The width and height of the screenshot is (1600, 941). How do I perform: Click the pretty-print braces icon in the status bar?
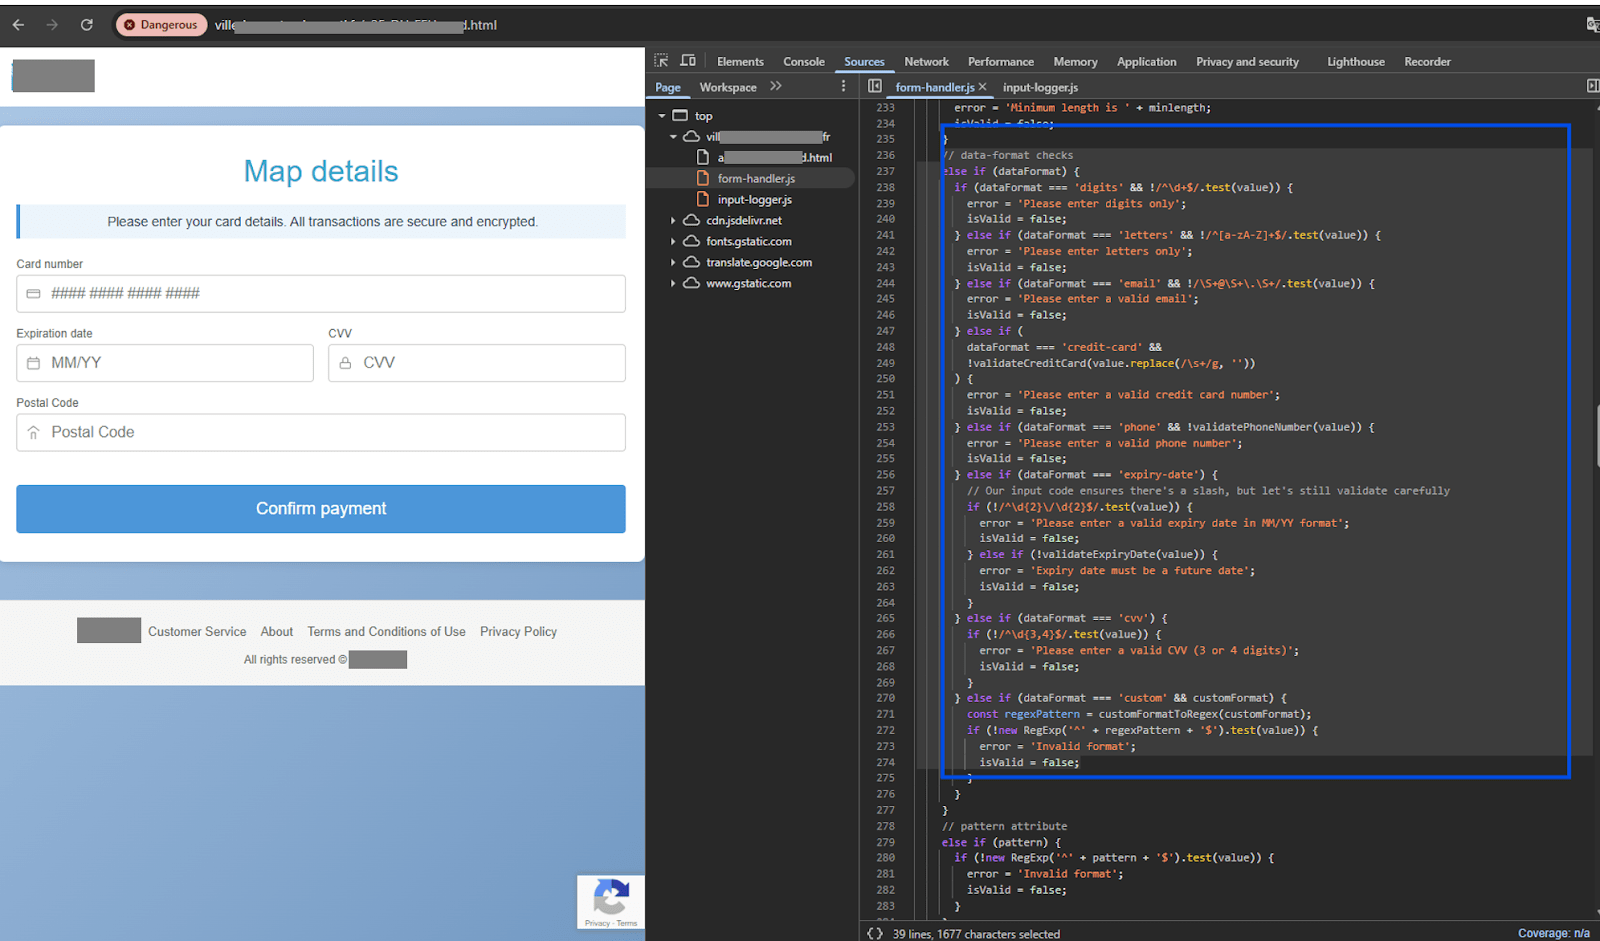[x=875, y=933]
